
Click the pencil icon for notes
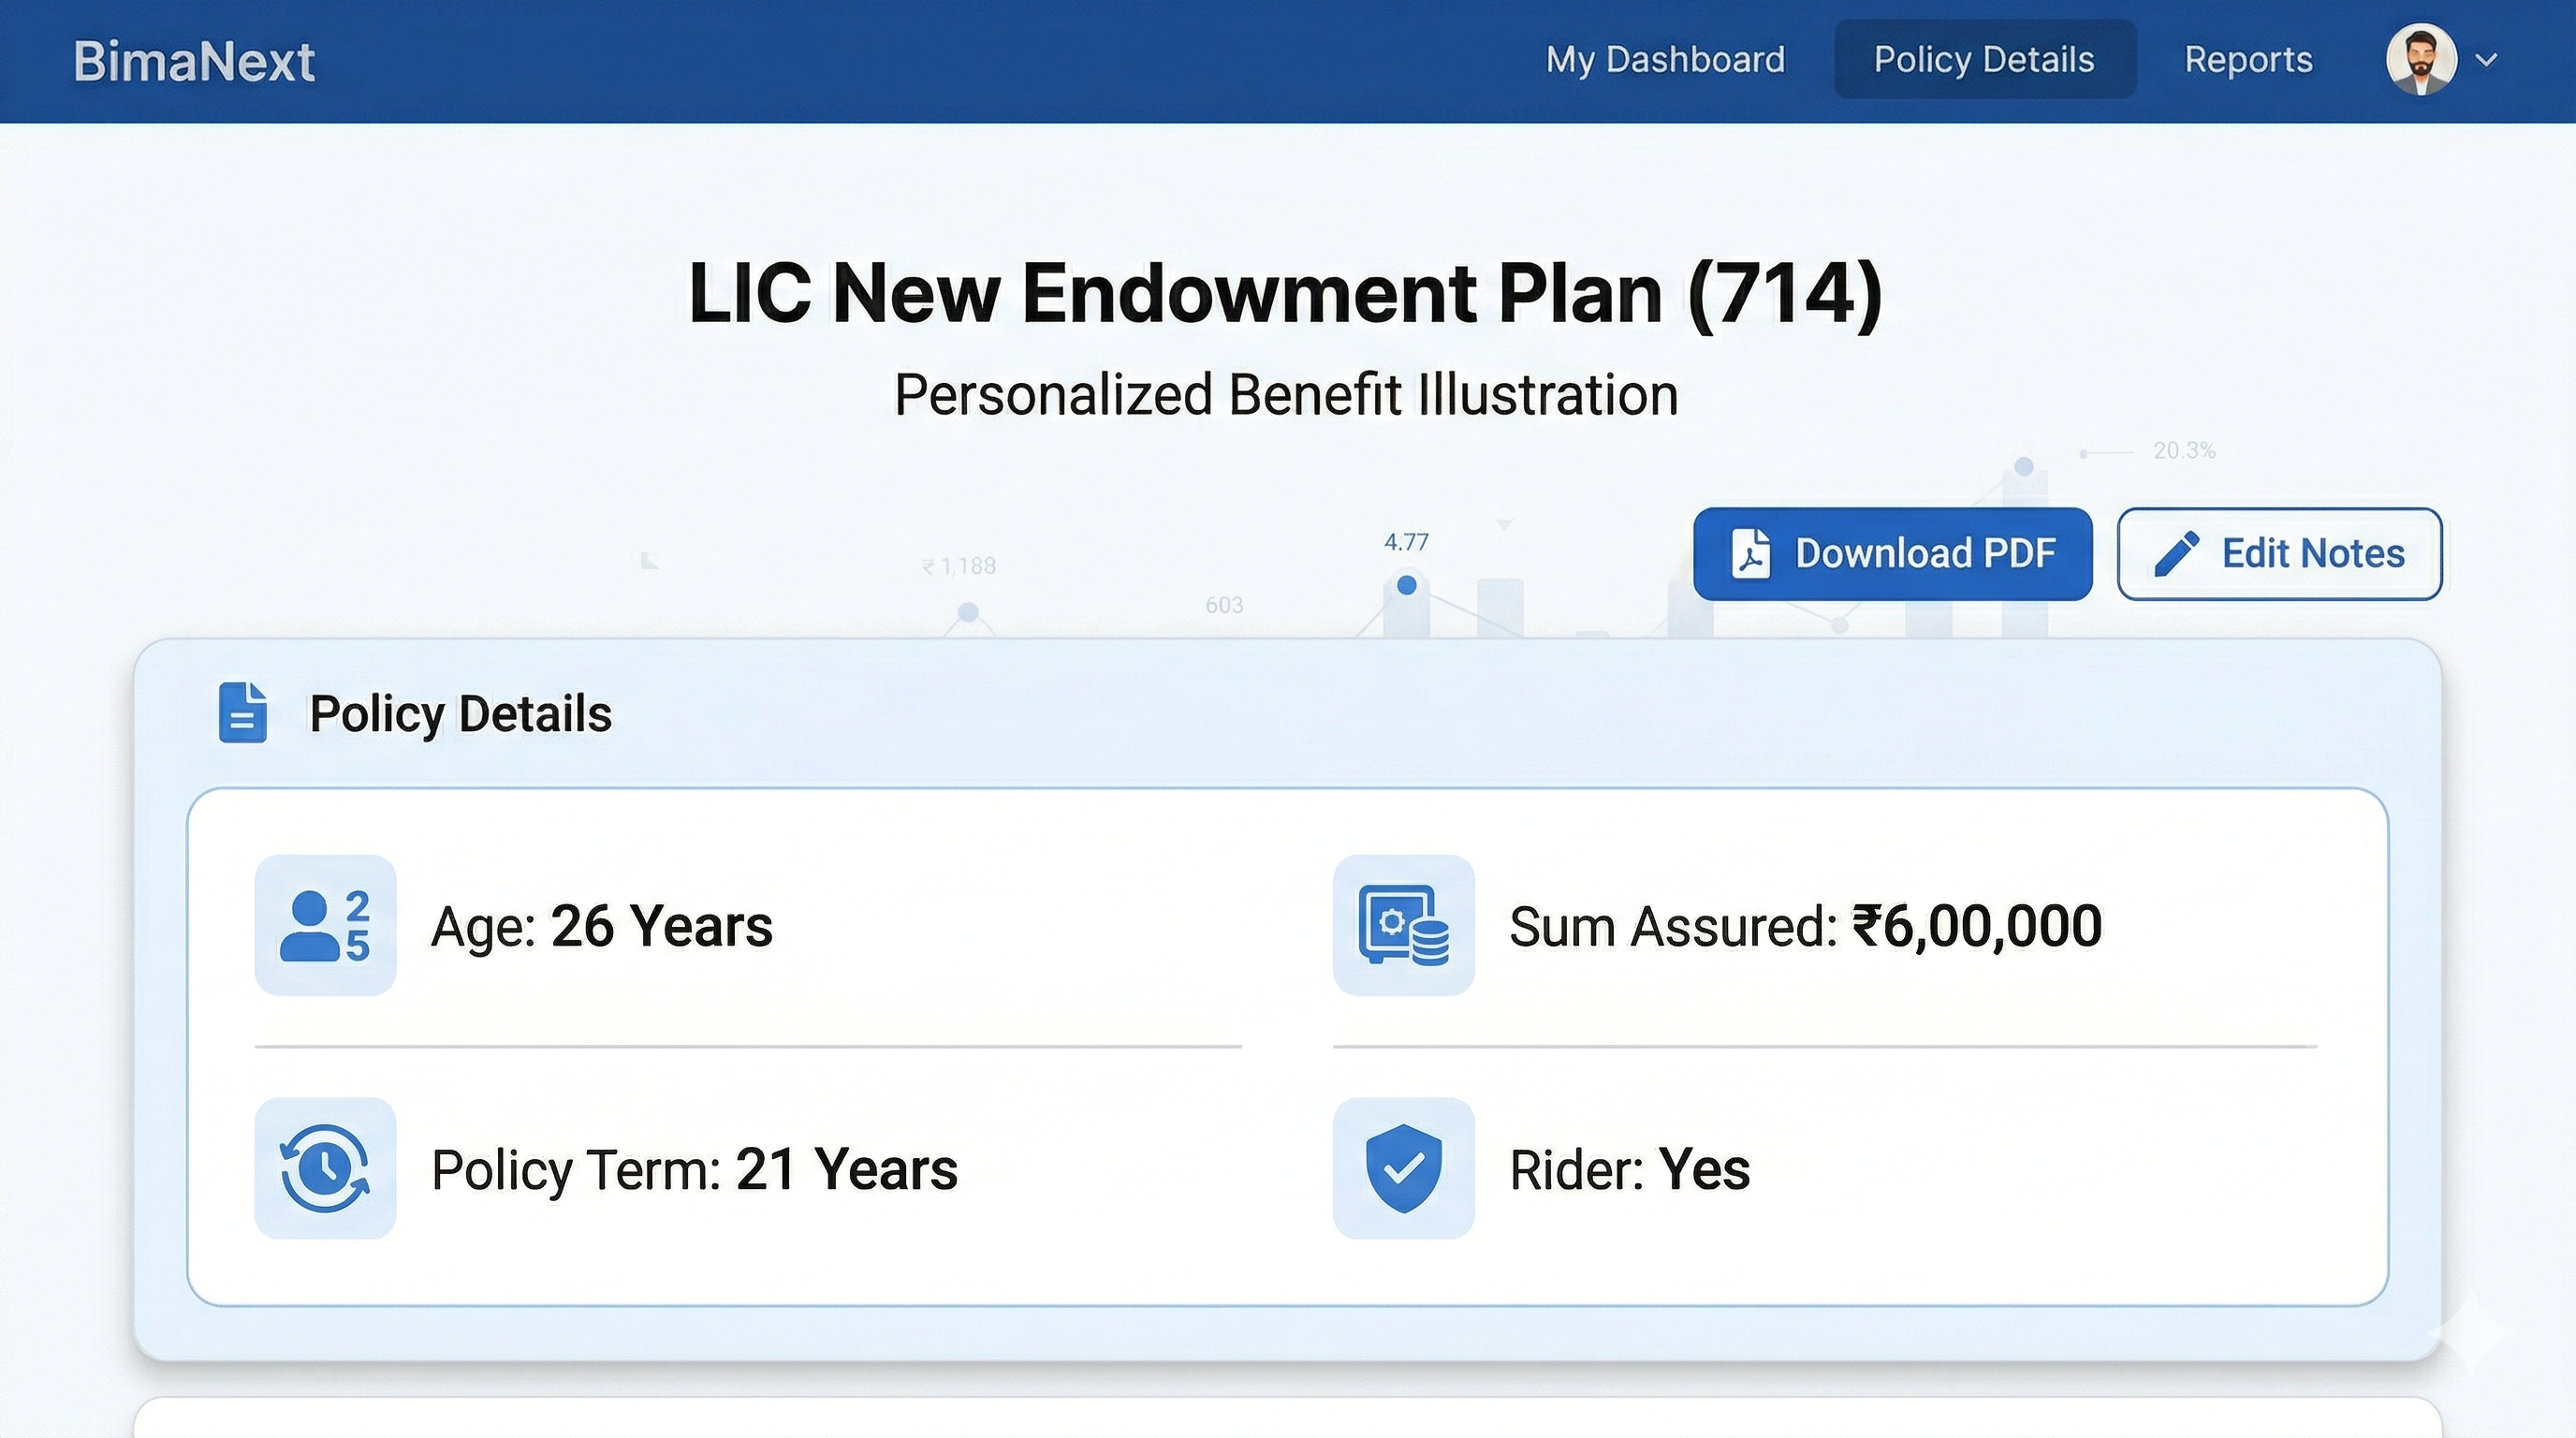click(x=2176, y=554)
